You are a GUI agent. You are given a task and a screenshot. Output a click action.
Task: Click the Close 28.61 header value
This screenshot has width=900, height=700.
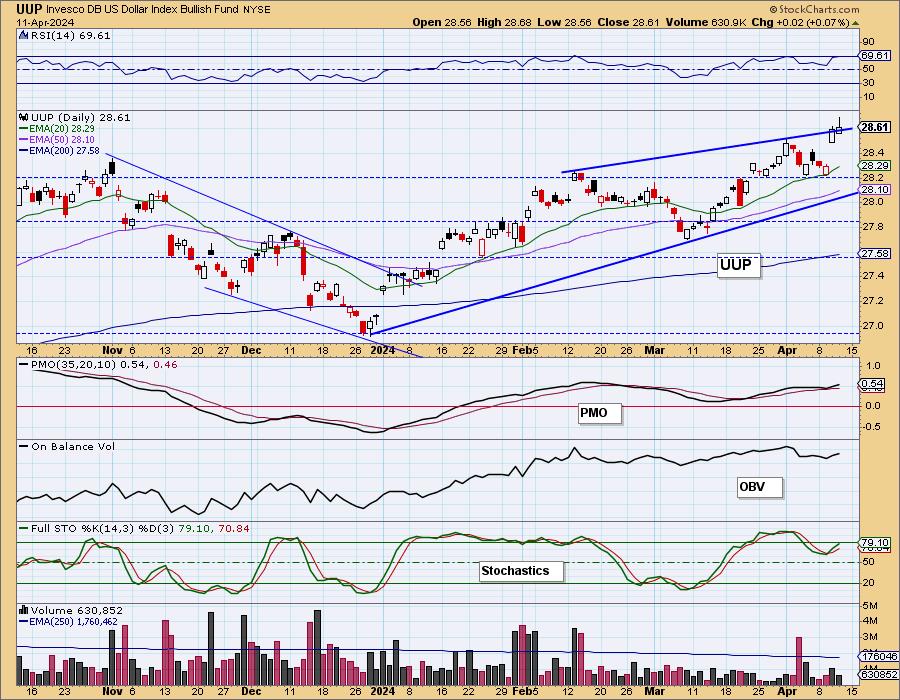[x=629, y=22]
